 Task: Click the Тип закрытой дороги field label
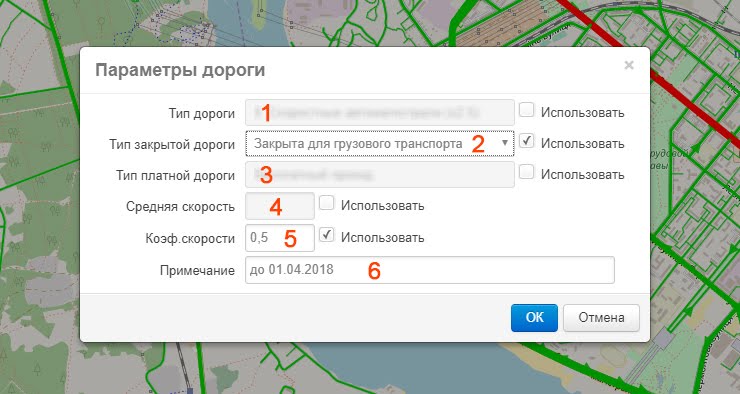pos(172,144)
